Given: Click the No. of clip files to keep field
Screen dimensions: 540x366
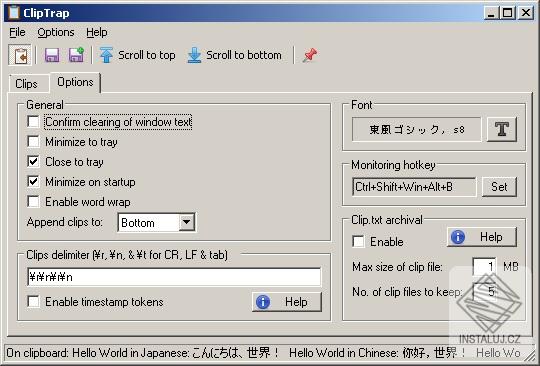Looking at the screenshot, I should (x=484, y=292).
